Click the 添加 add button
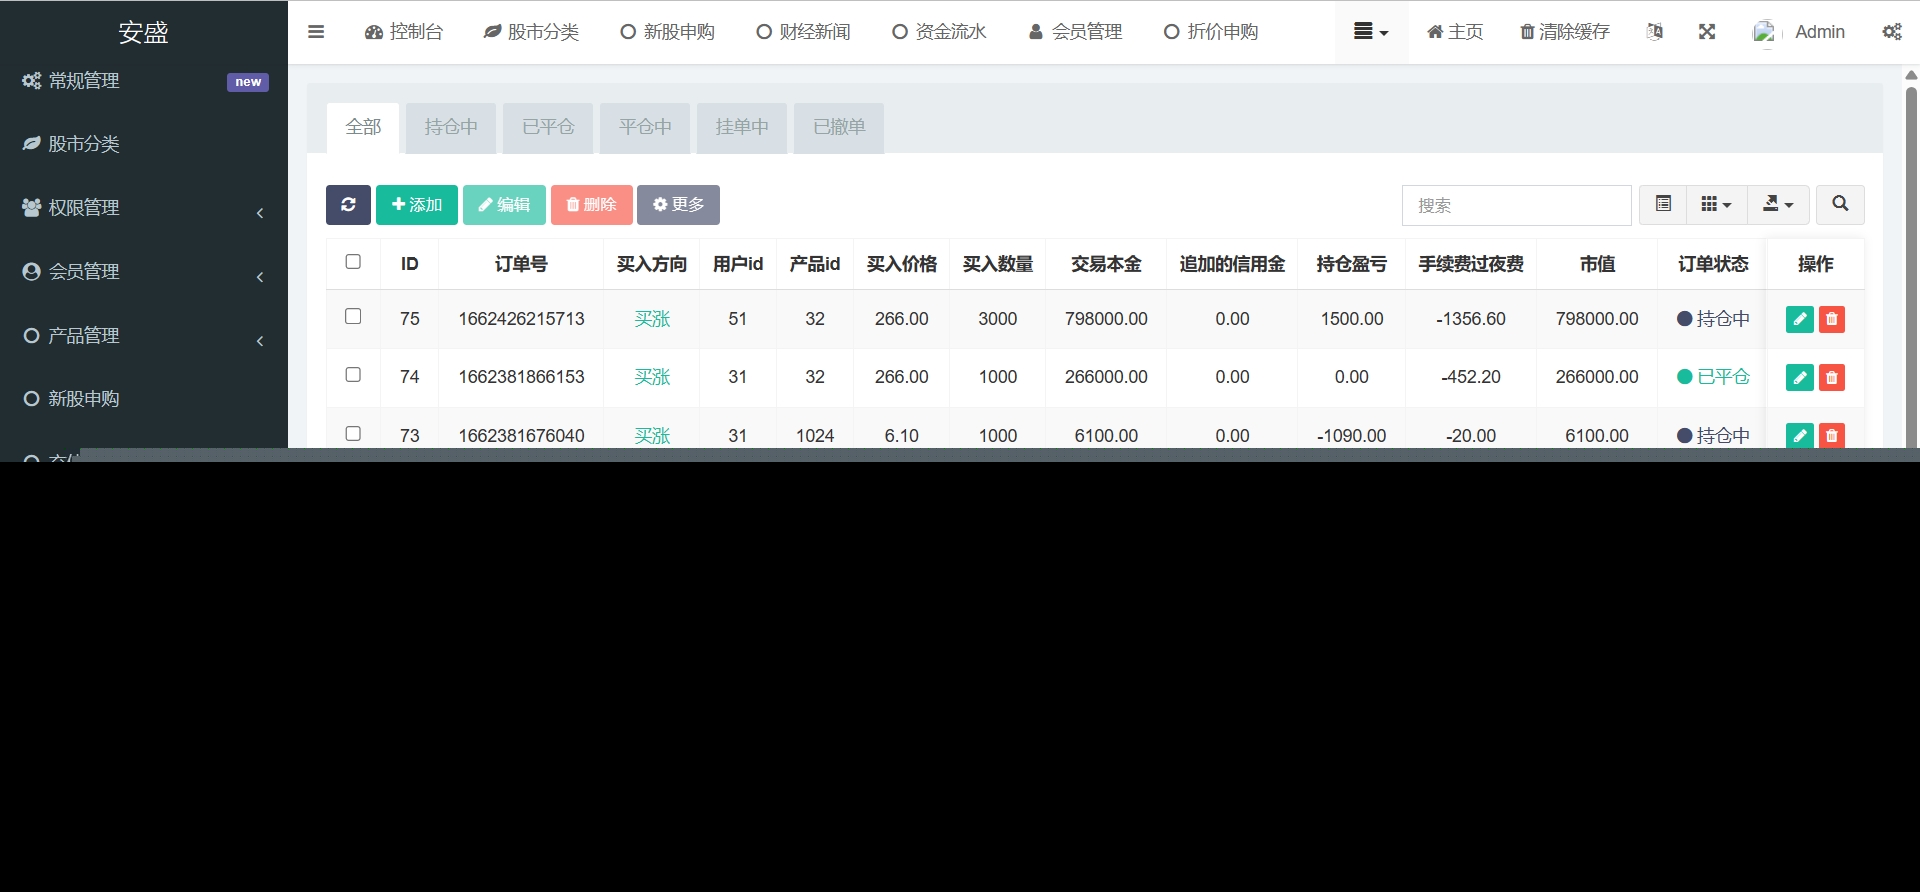The image size is (1920, 892). [417, 205]
